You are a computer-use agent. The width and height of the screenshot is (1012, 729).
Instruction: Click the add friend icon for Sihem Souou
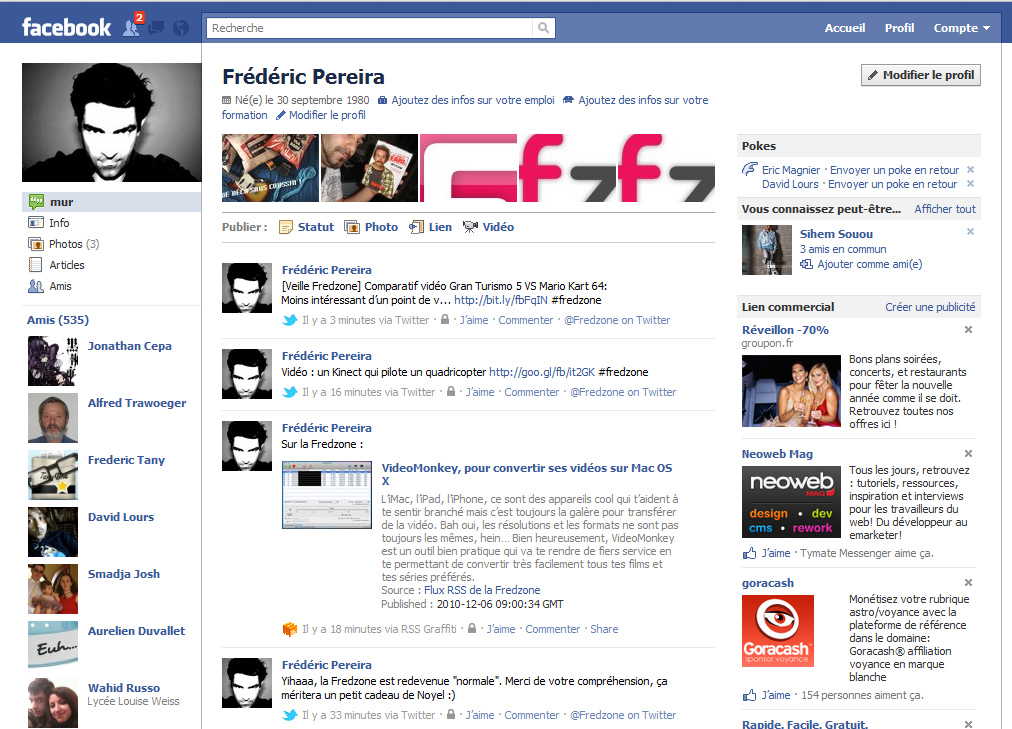coord(806,264)
